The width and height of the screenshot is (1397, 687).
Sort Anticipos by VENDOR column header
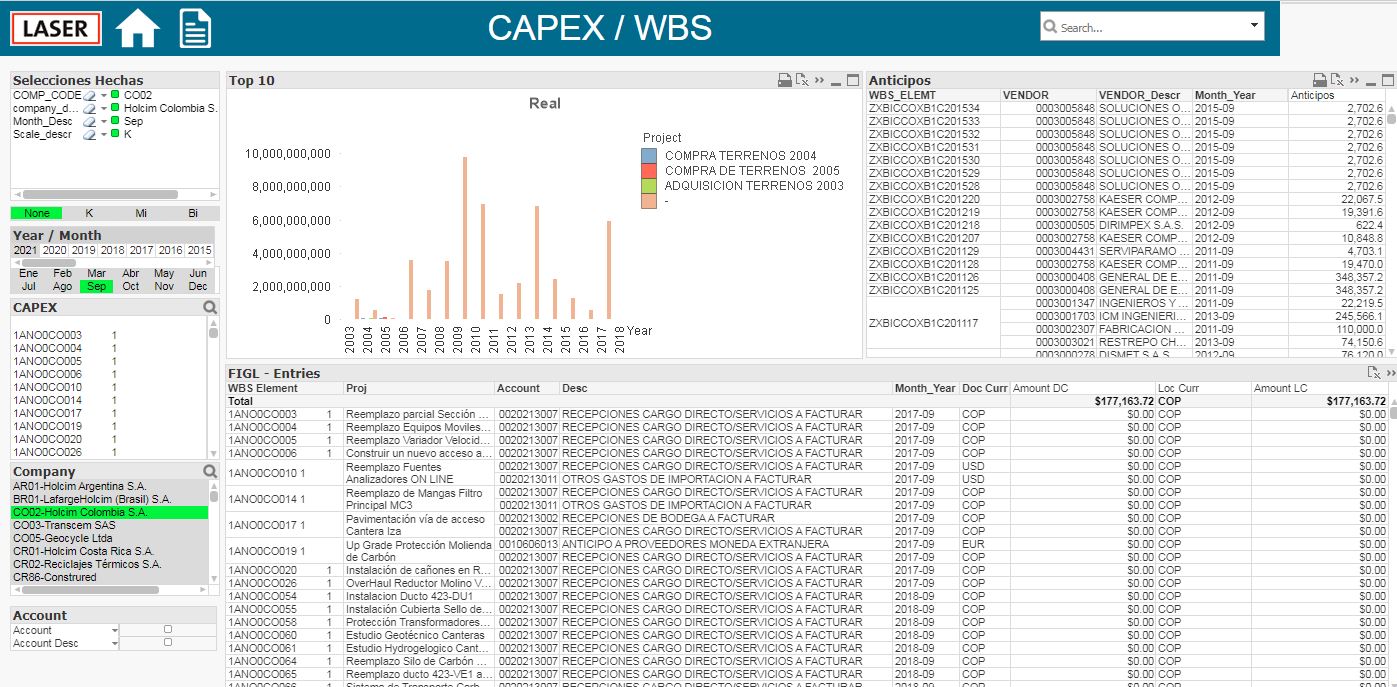coord(1026,95)
